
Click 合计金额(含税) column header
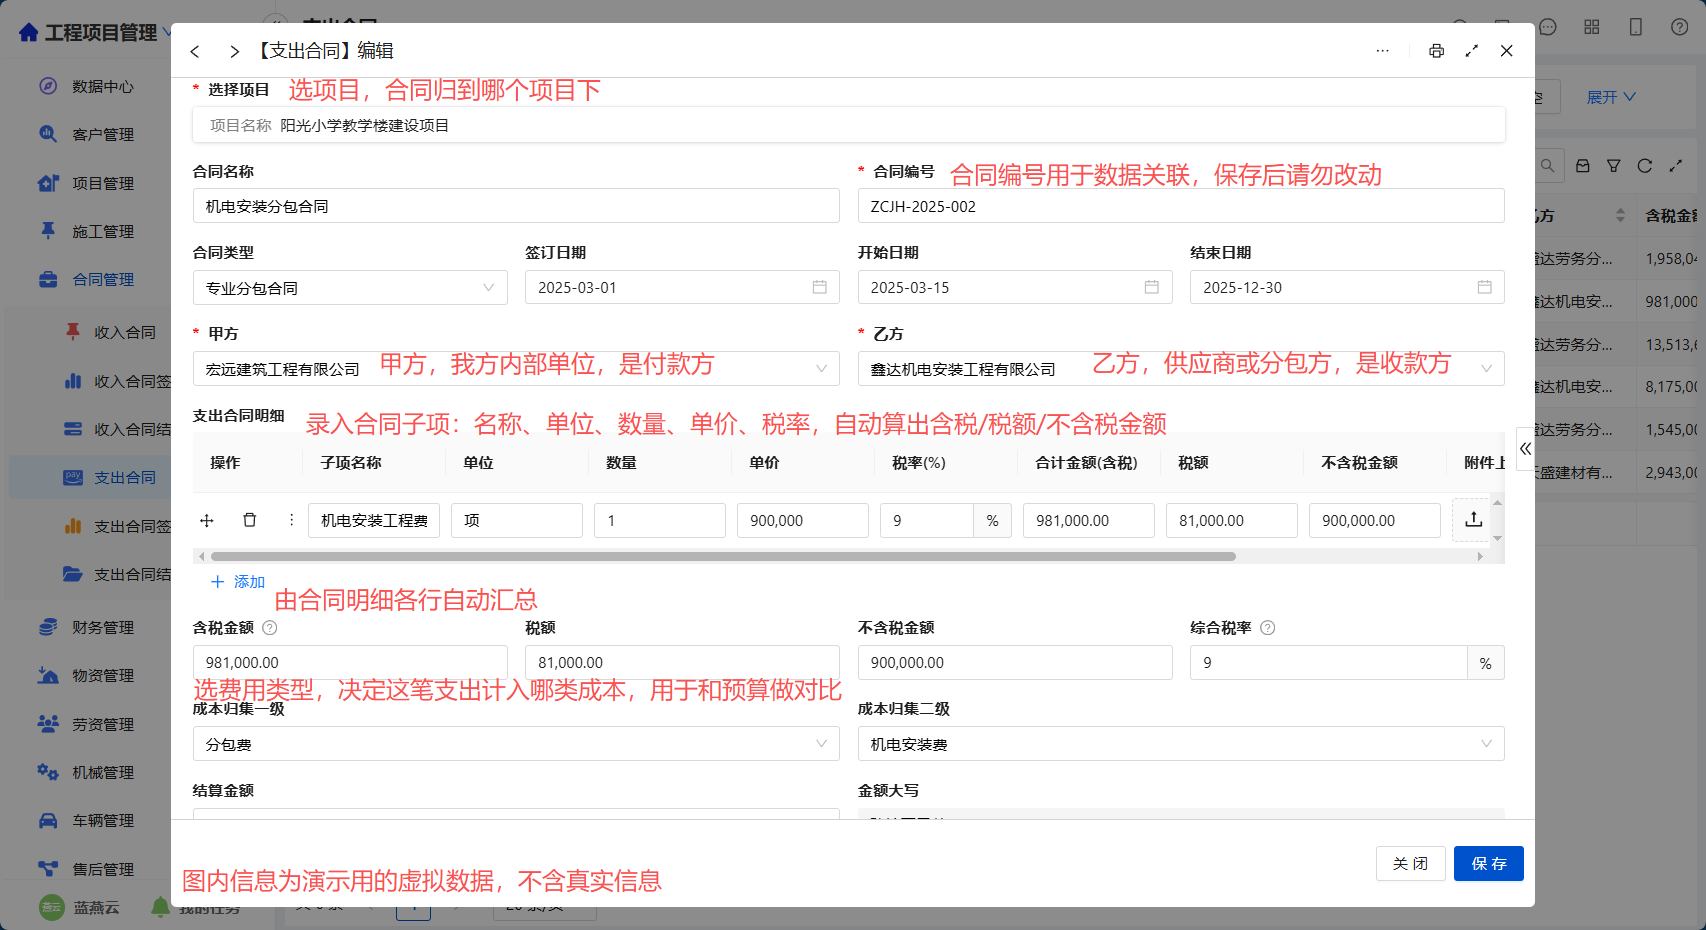(1086, 463)
